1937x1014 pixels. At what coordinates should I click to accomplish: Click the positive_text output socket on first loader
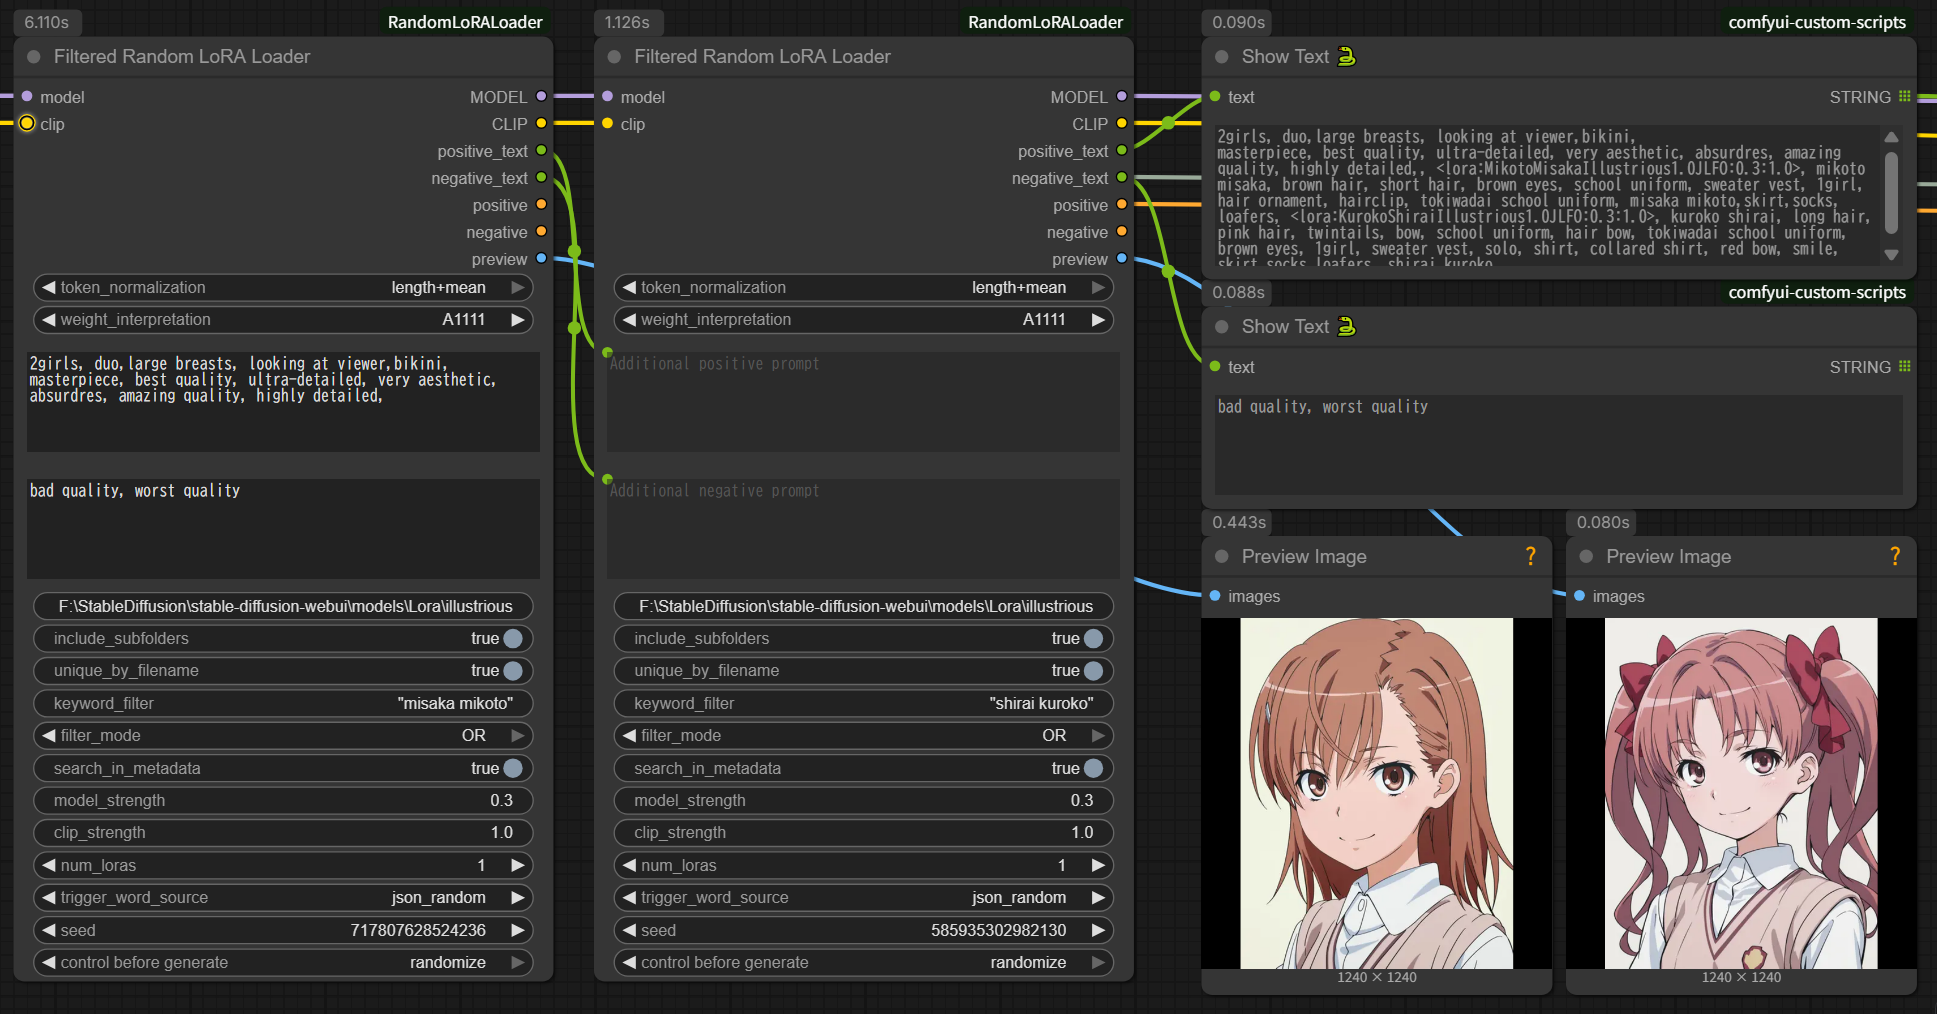pos(541,150)
